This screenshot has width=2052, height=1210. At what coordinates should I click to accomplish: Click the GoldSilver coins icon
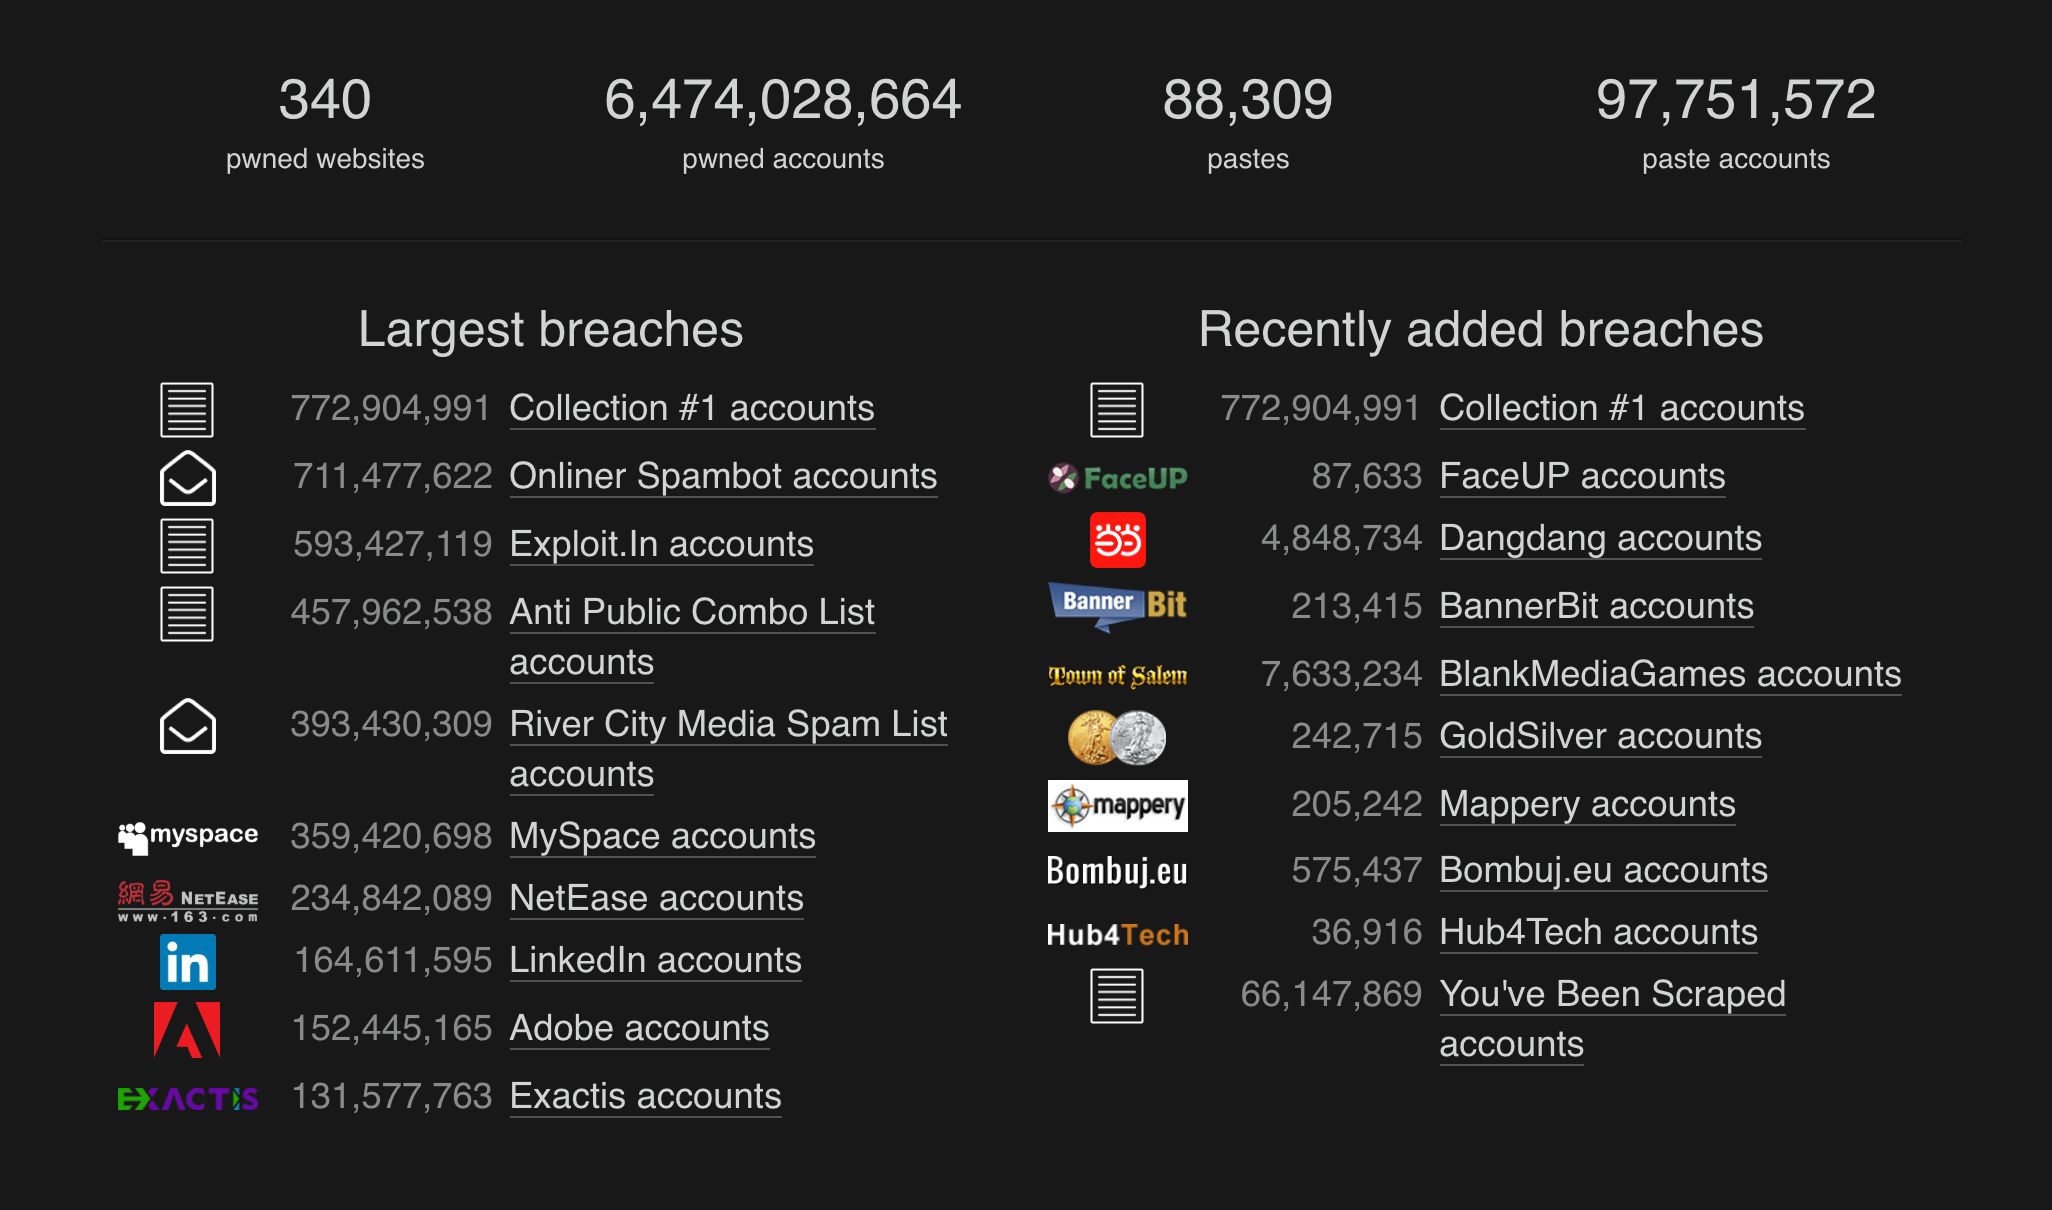tap(1117, 738)
